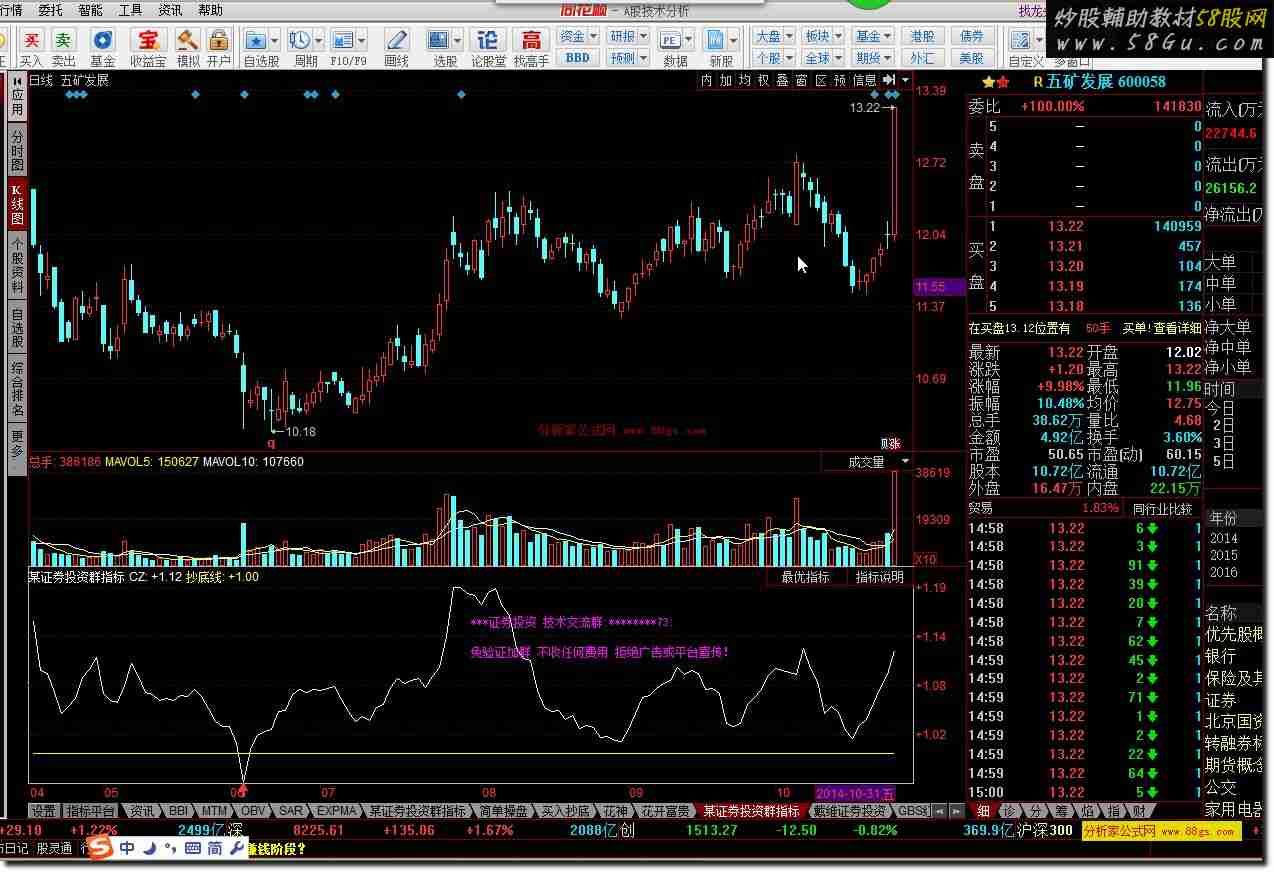Click the 2014-10-31 date marker
This screenshot has width=1274, height=872.
click(x=855, y=792)
